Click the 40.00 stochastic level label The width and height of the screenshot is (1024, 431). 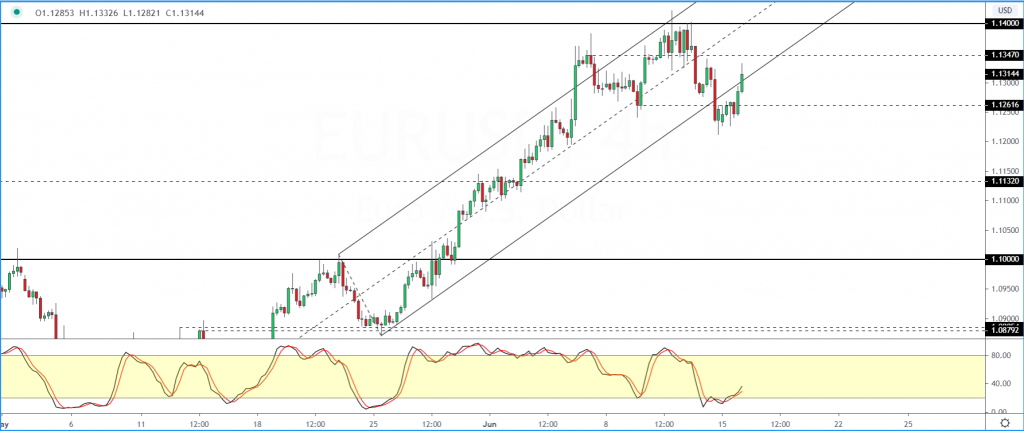point(1001,383)
